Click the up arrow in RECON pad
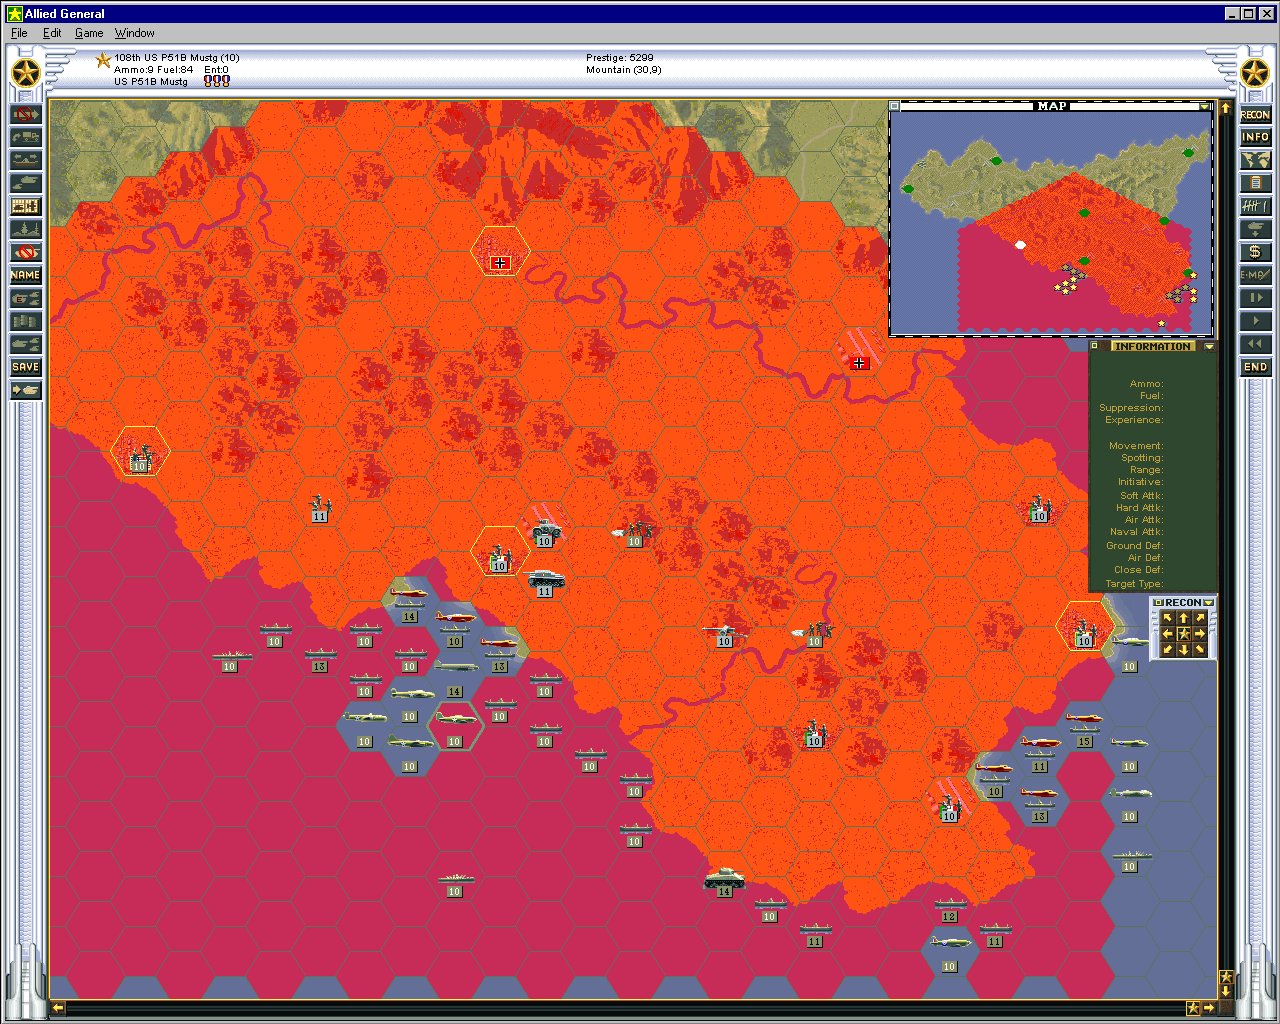Screen dimensions: 1280x1024 coord(1184,619)
